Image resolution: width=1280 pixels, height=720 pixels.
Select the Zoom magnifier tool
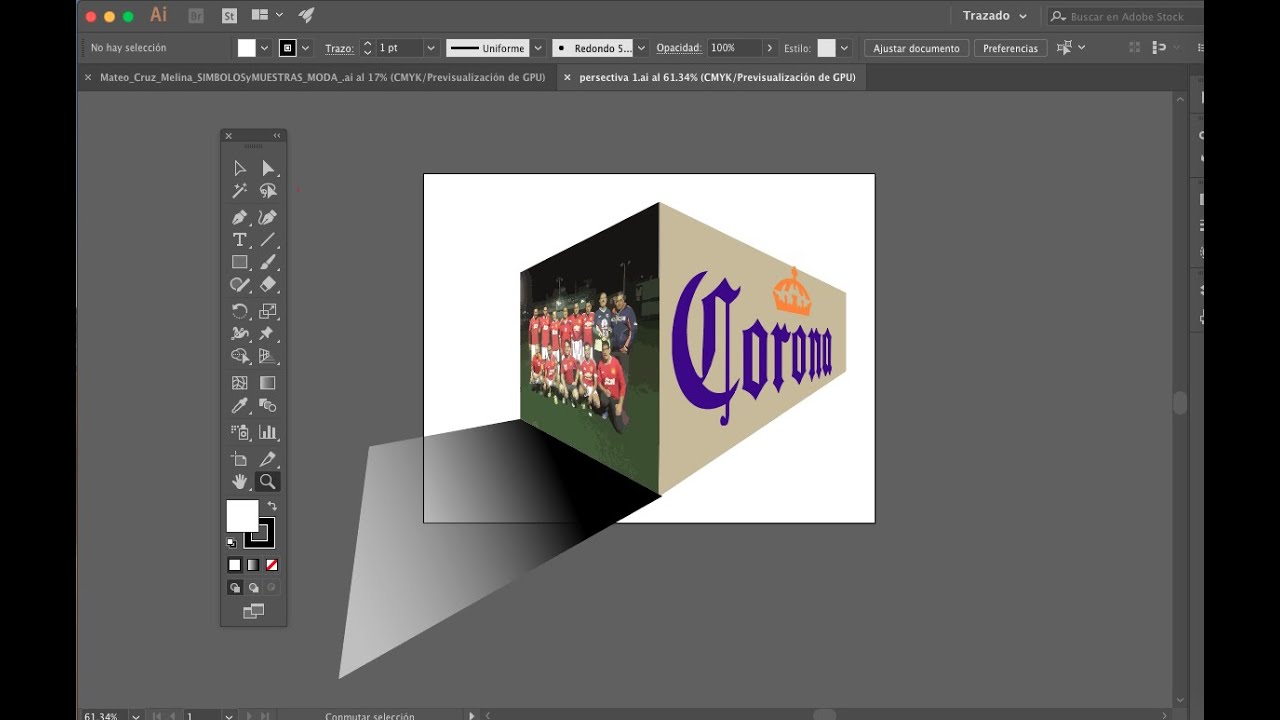coord(267,482)
